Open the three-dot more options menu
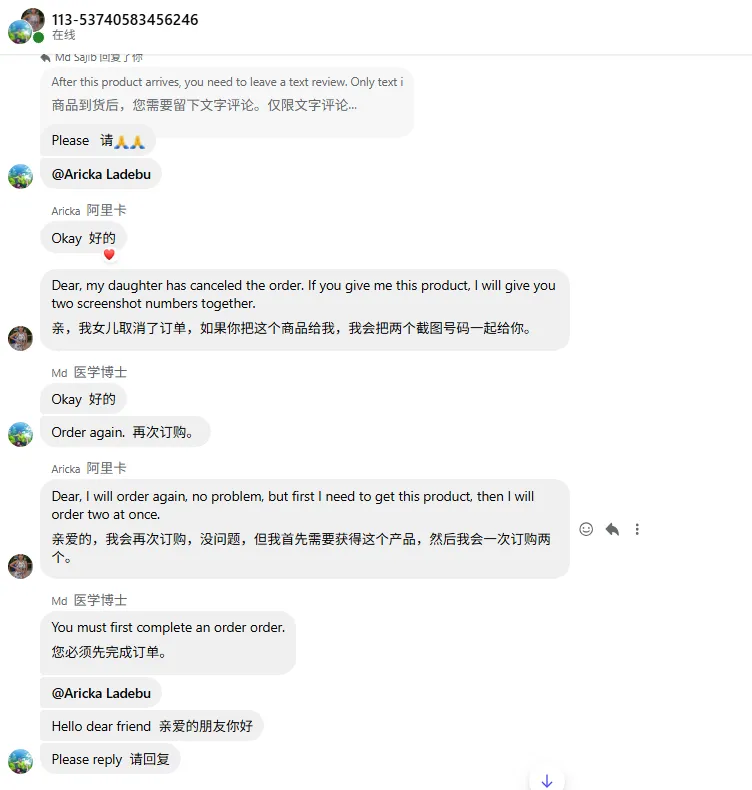Image resolution: width=752 pixels, height=790 pixels. (637, 529)
